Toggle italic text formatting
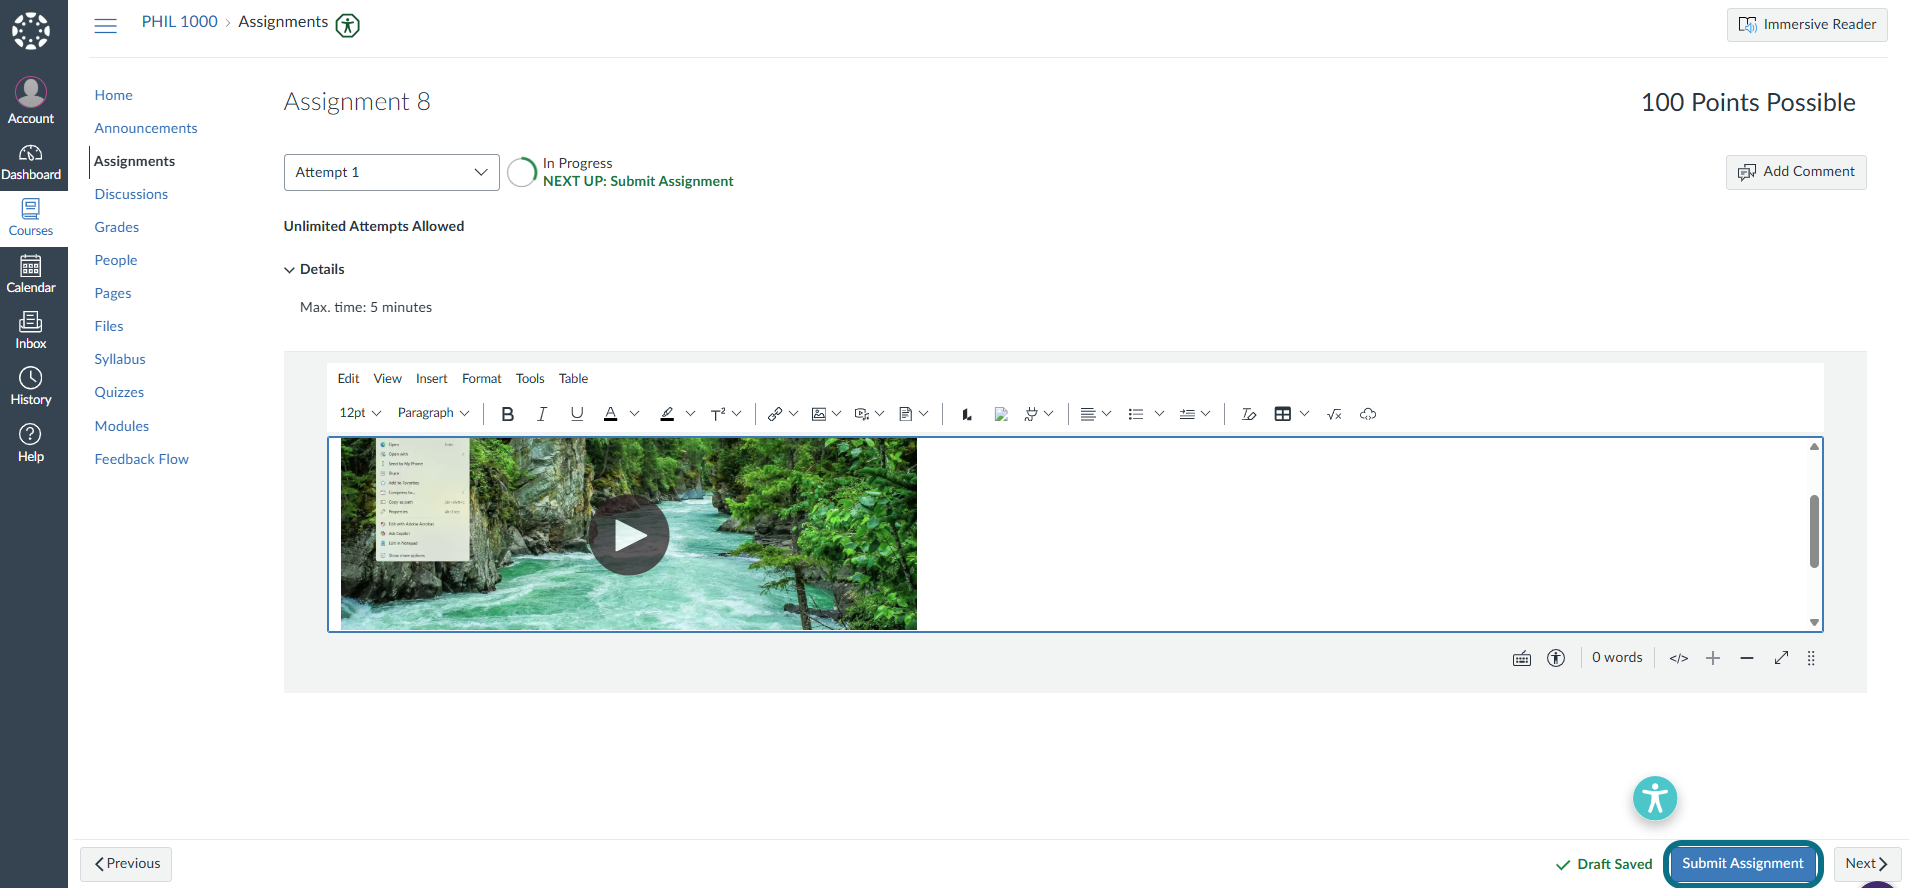Screen dimensions: 1910x888 point(542,414)
